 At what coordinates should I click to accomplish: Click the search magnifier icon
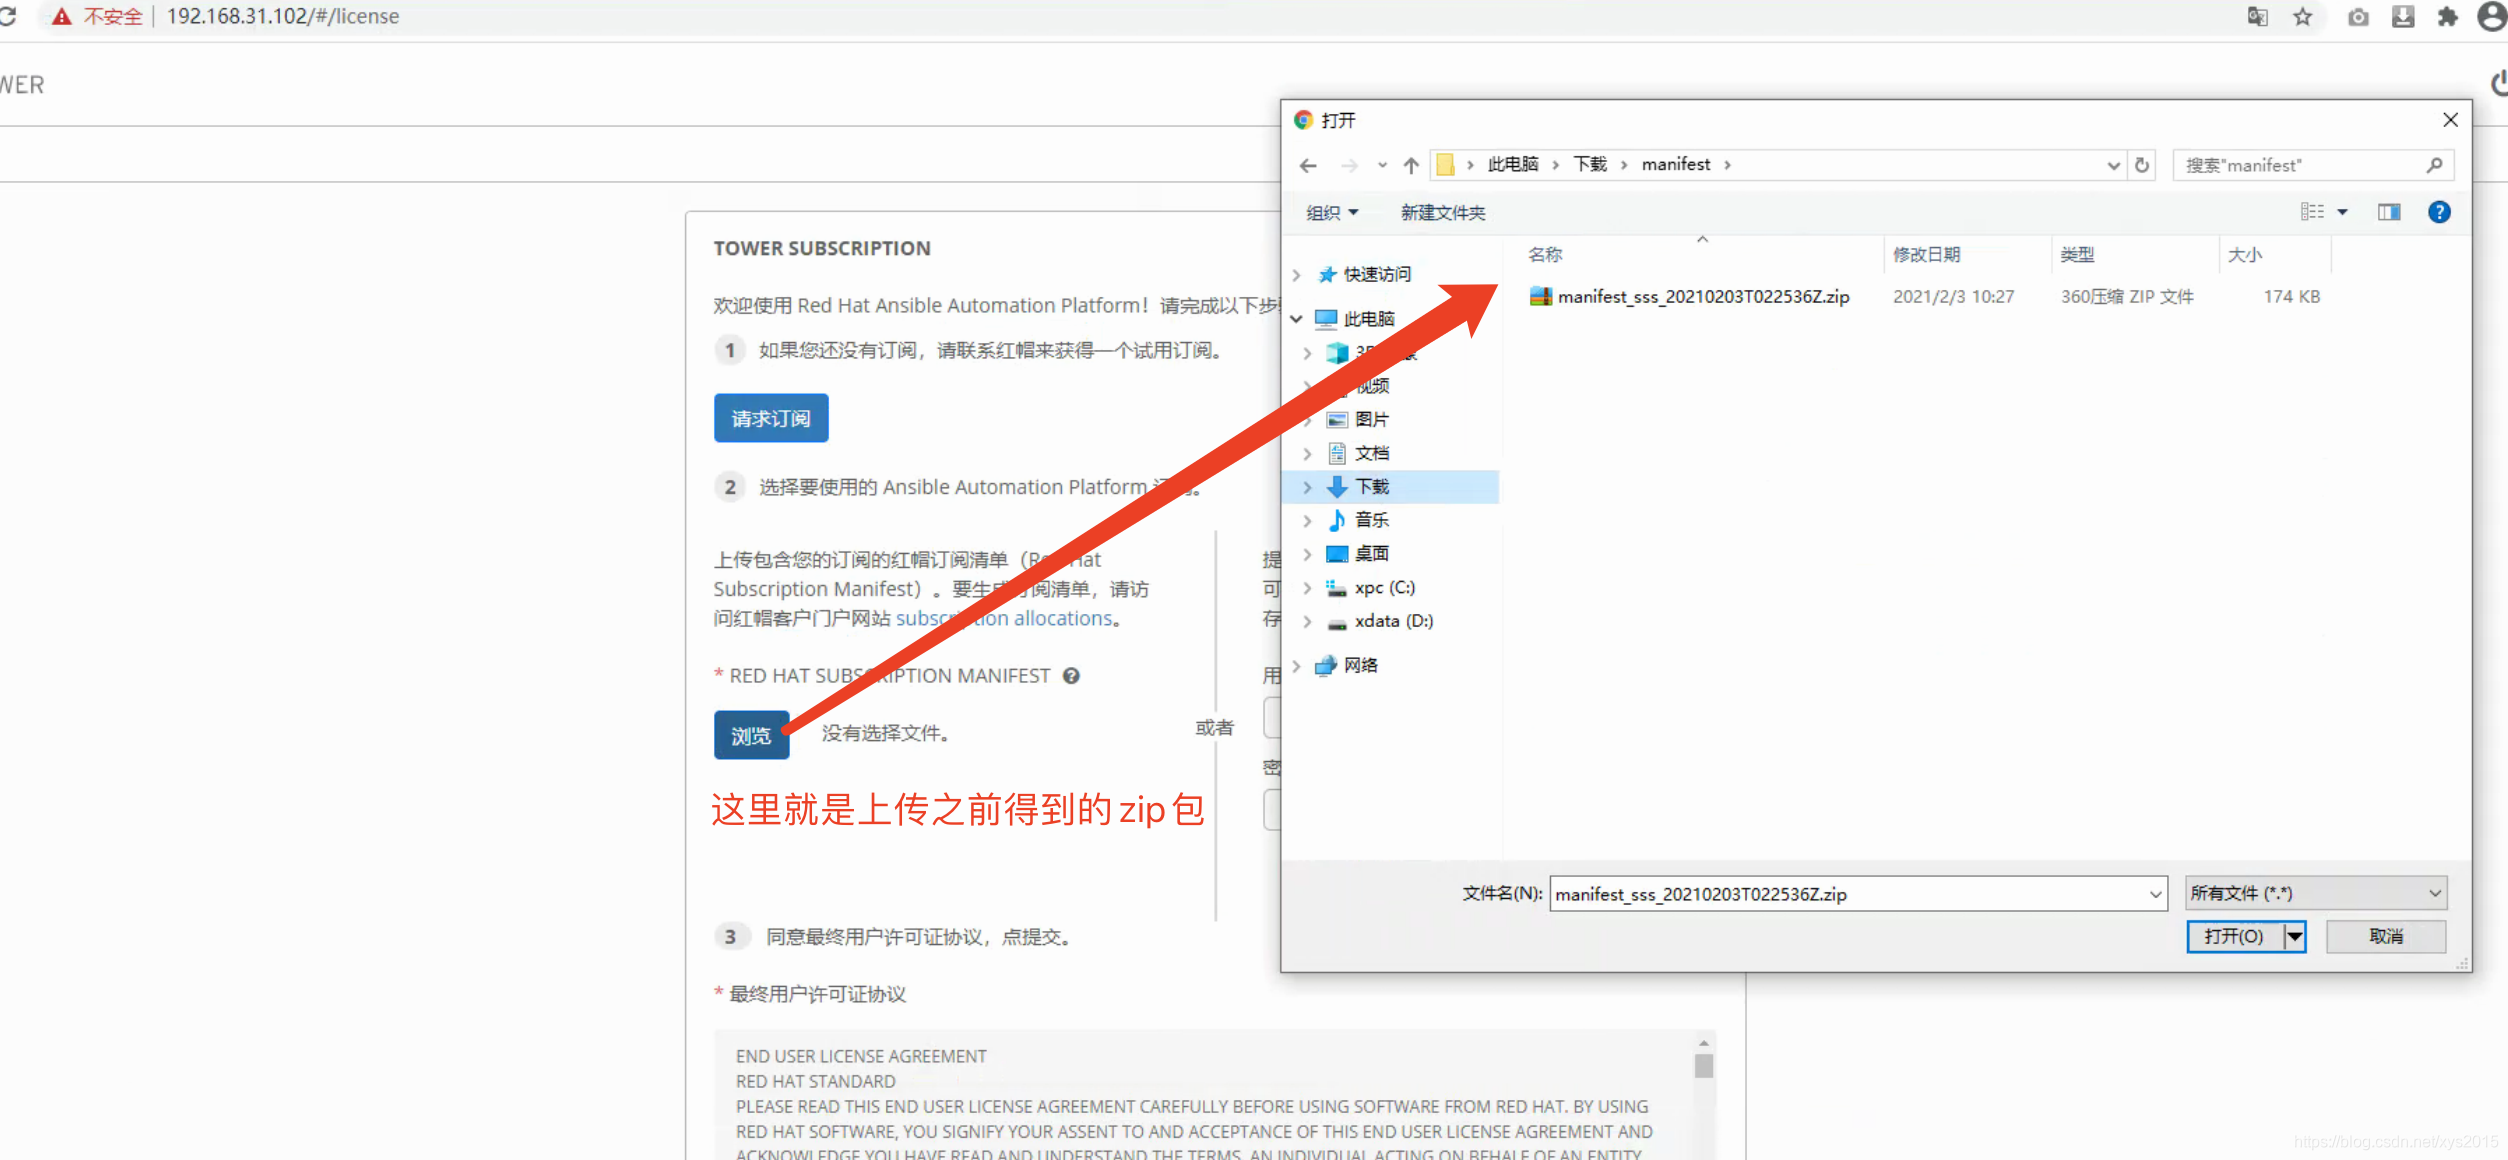[2435, 165]
